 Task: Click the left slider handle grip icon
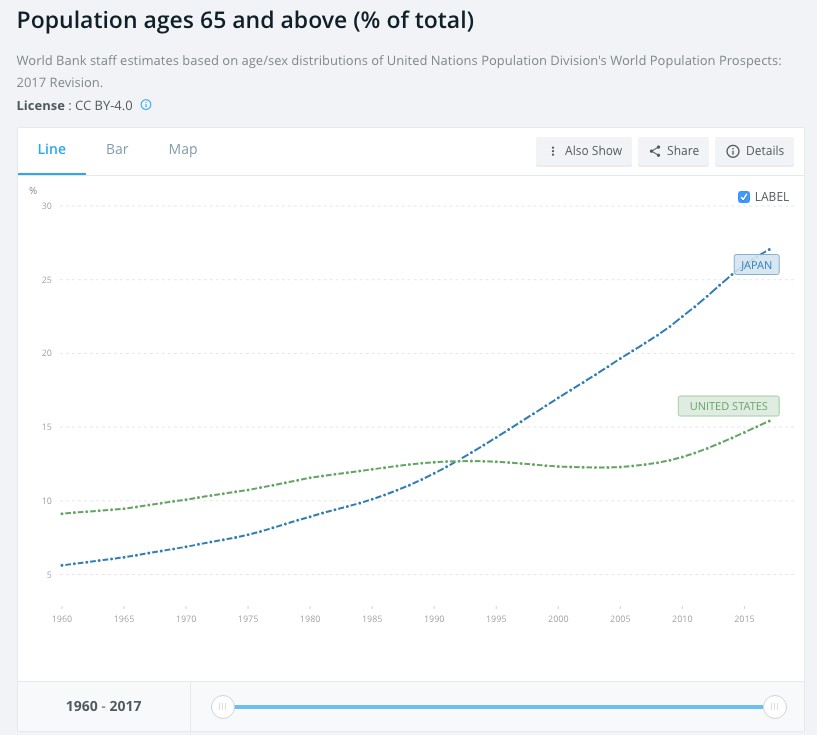[x=222, y=706]
